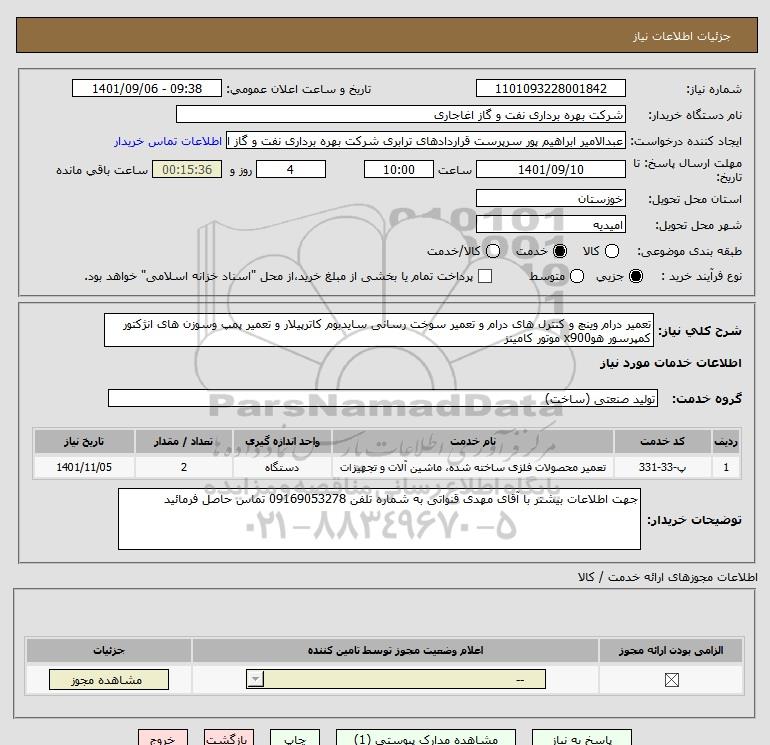This screenshot has width=770, height=745.
Task: Click the خروج exit button
Action: coord(163,739)
